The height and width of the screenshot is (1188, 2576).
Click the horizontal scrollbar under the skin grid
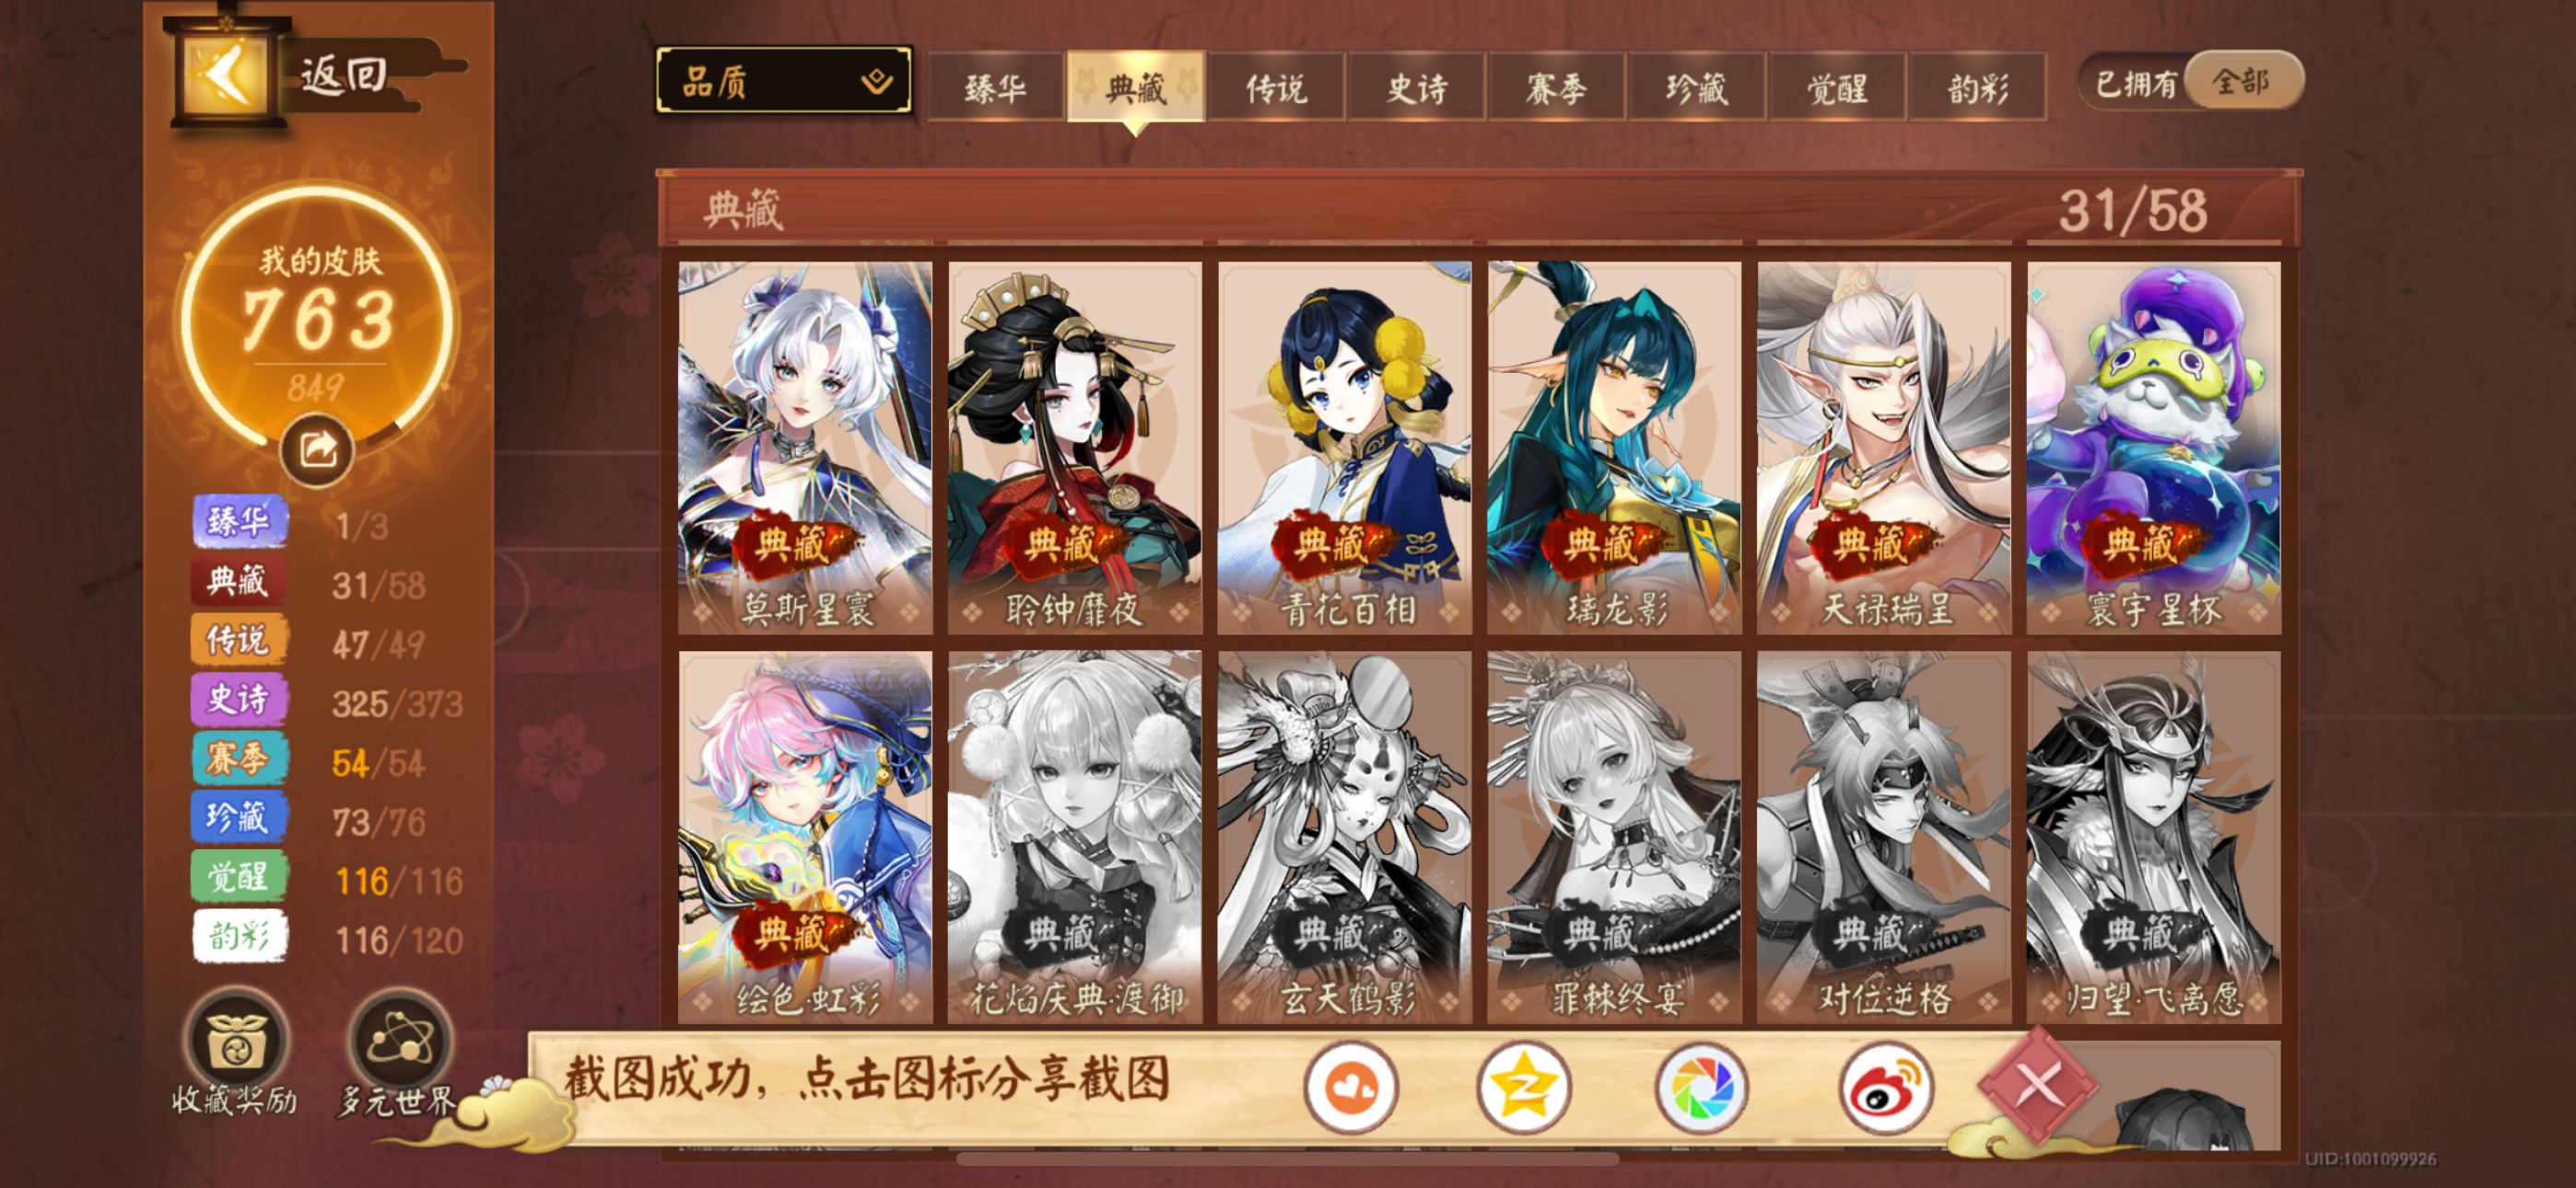coord(1288,1159)
